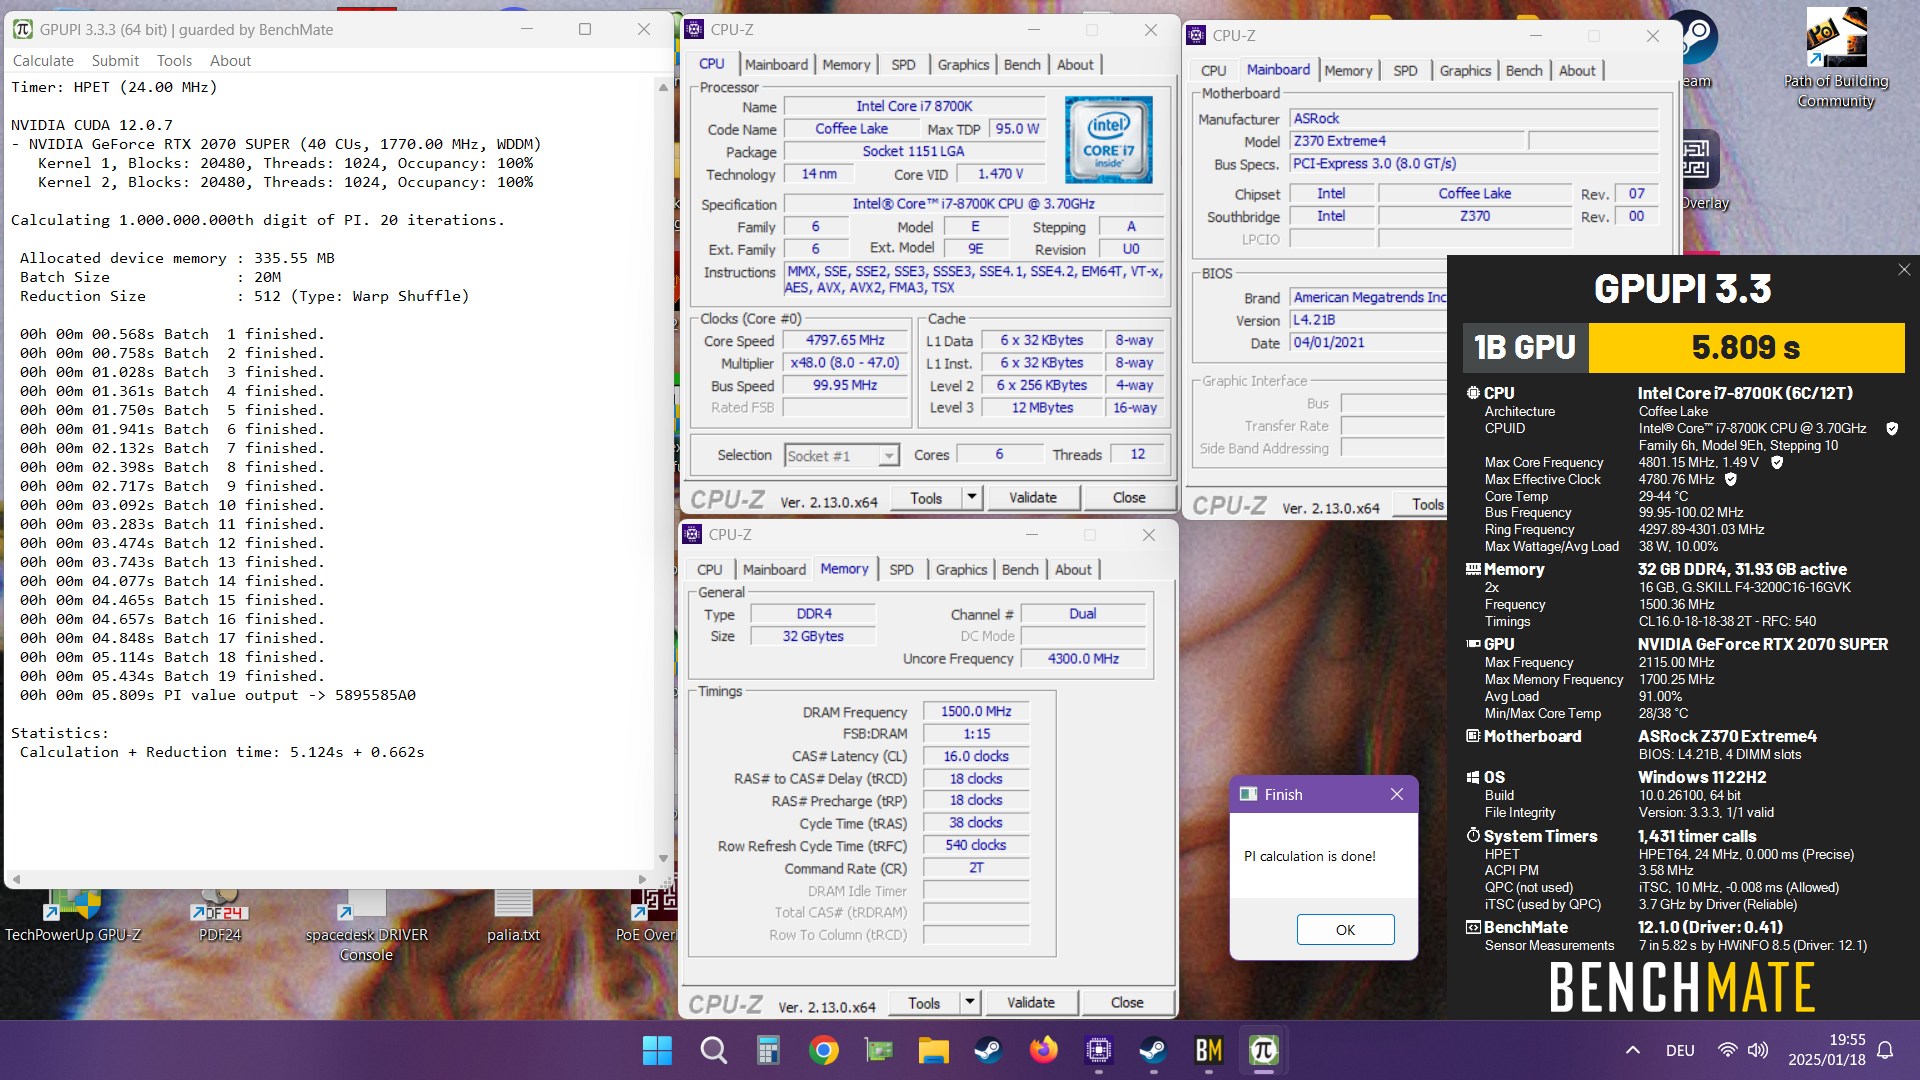Image resolution: width=1920 pixels, height=1080 pixels.
Task: Click GPUPI pi icon in title bar
Action: [22, 29]
